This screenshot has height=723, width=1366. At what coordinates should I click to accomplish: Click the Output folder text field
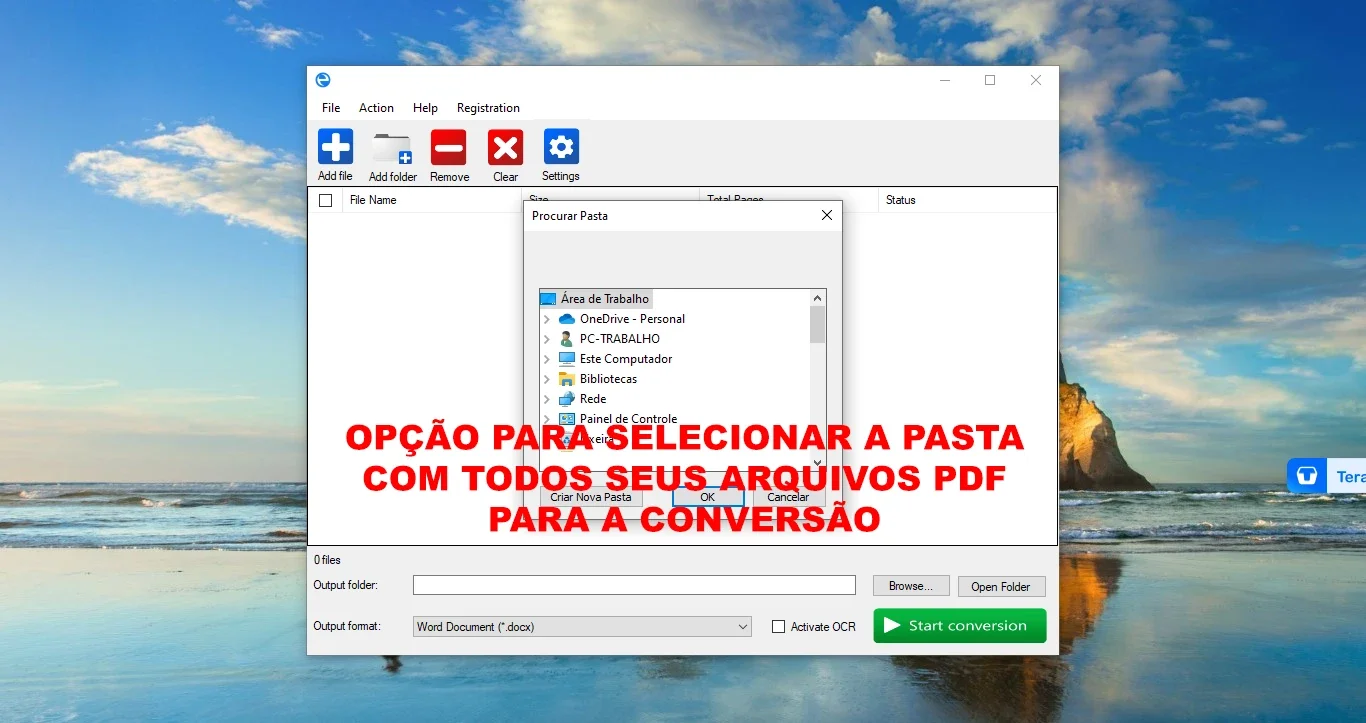pyautogui.click(x=634, y=585)
